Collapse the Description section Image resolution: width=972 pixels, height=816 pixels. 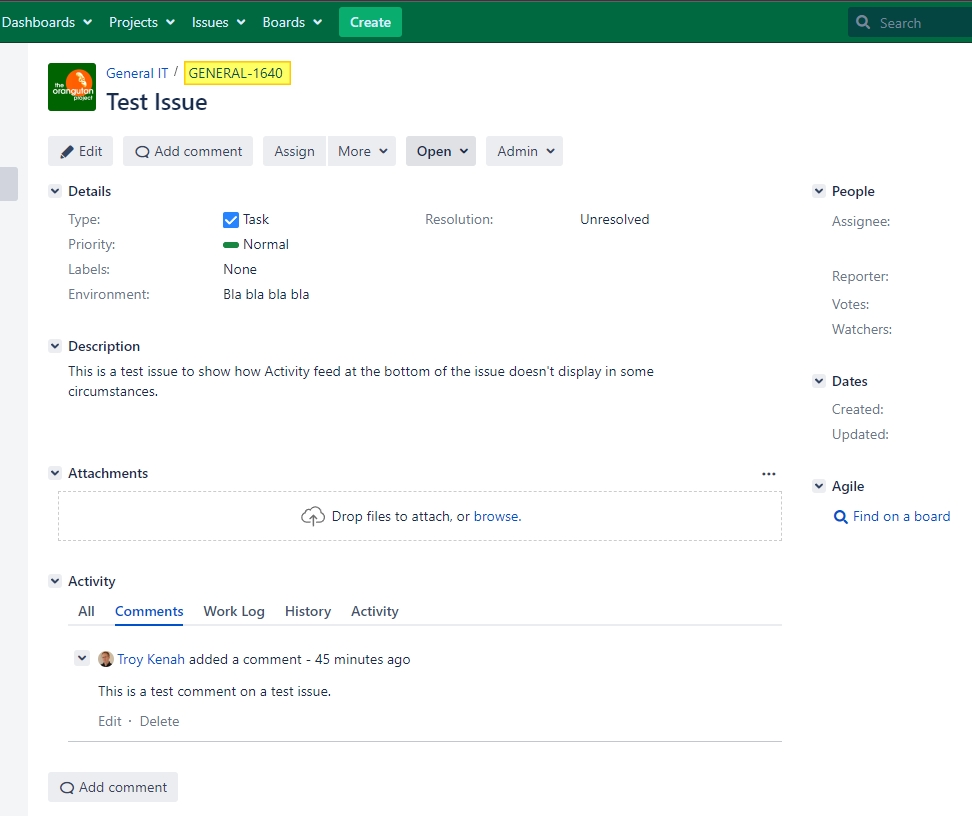coord(55,346)
